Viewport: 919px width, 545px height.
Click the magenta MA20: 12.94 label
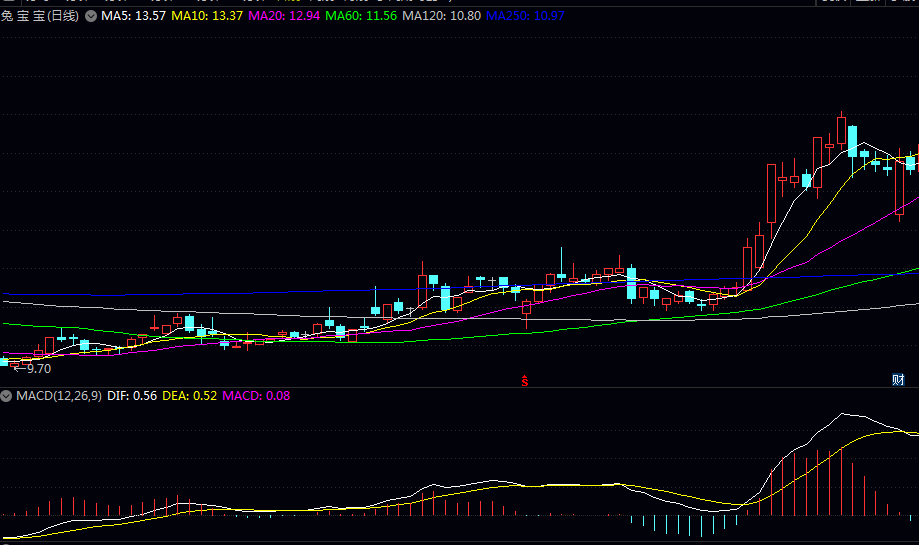point(284,16)
